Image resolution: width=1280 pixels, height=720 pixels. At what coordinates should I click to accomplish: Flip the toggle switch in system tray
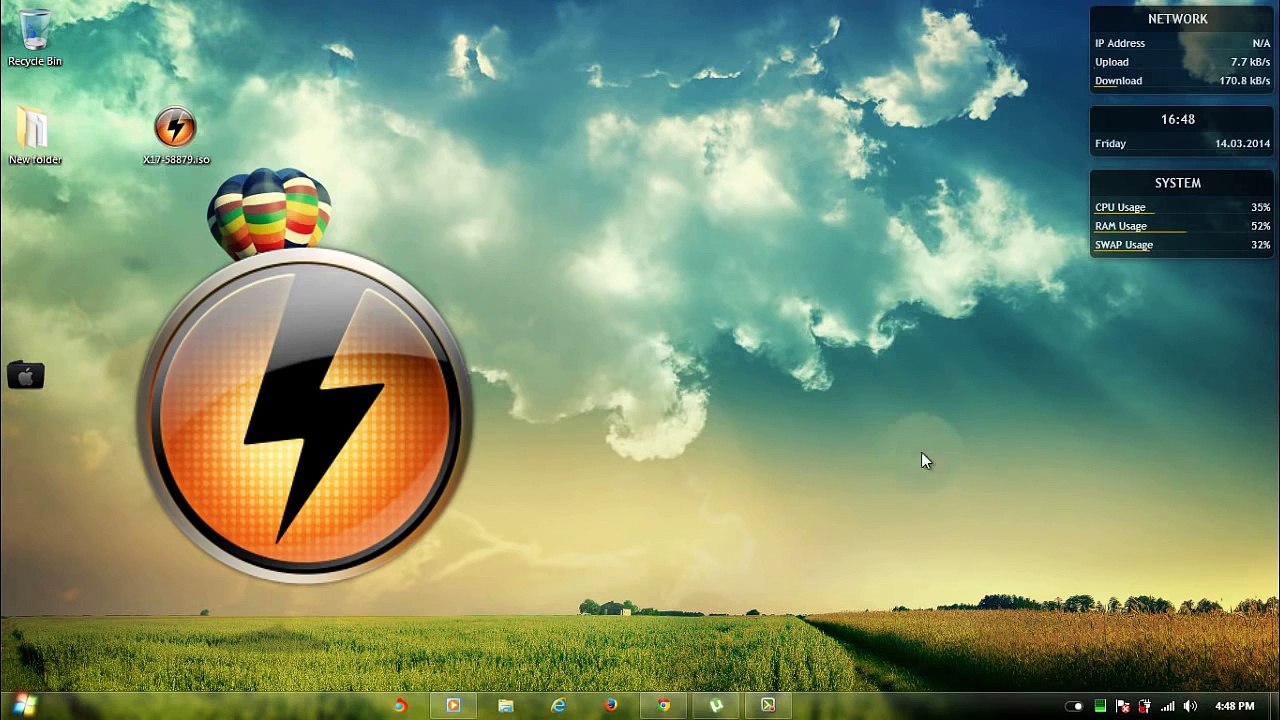coord(1074,707)
